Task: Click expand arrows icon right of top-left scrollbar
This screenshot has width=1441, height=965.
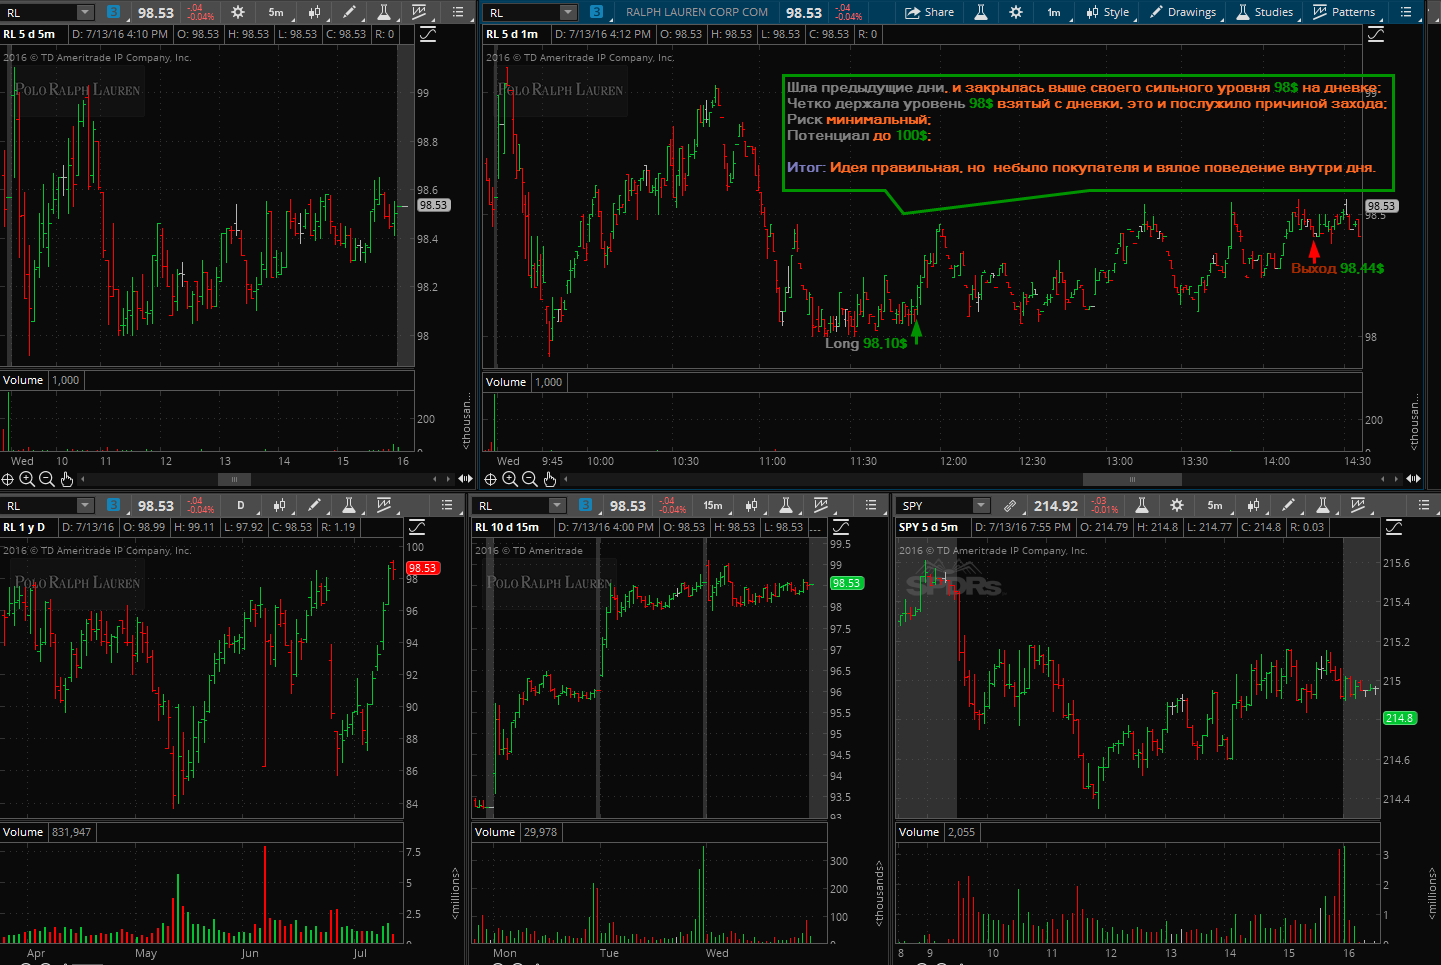Action: click(465, 479)
